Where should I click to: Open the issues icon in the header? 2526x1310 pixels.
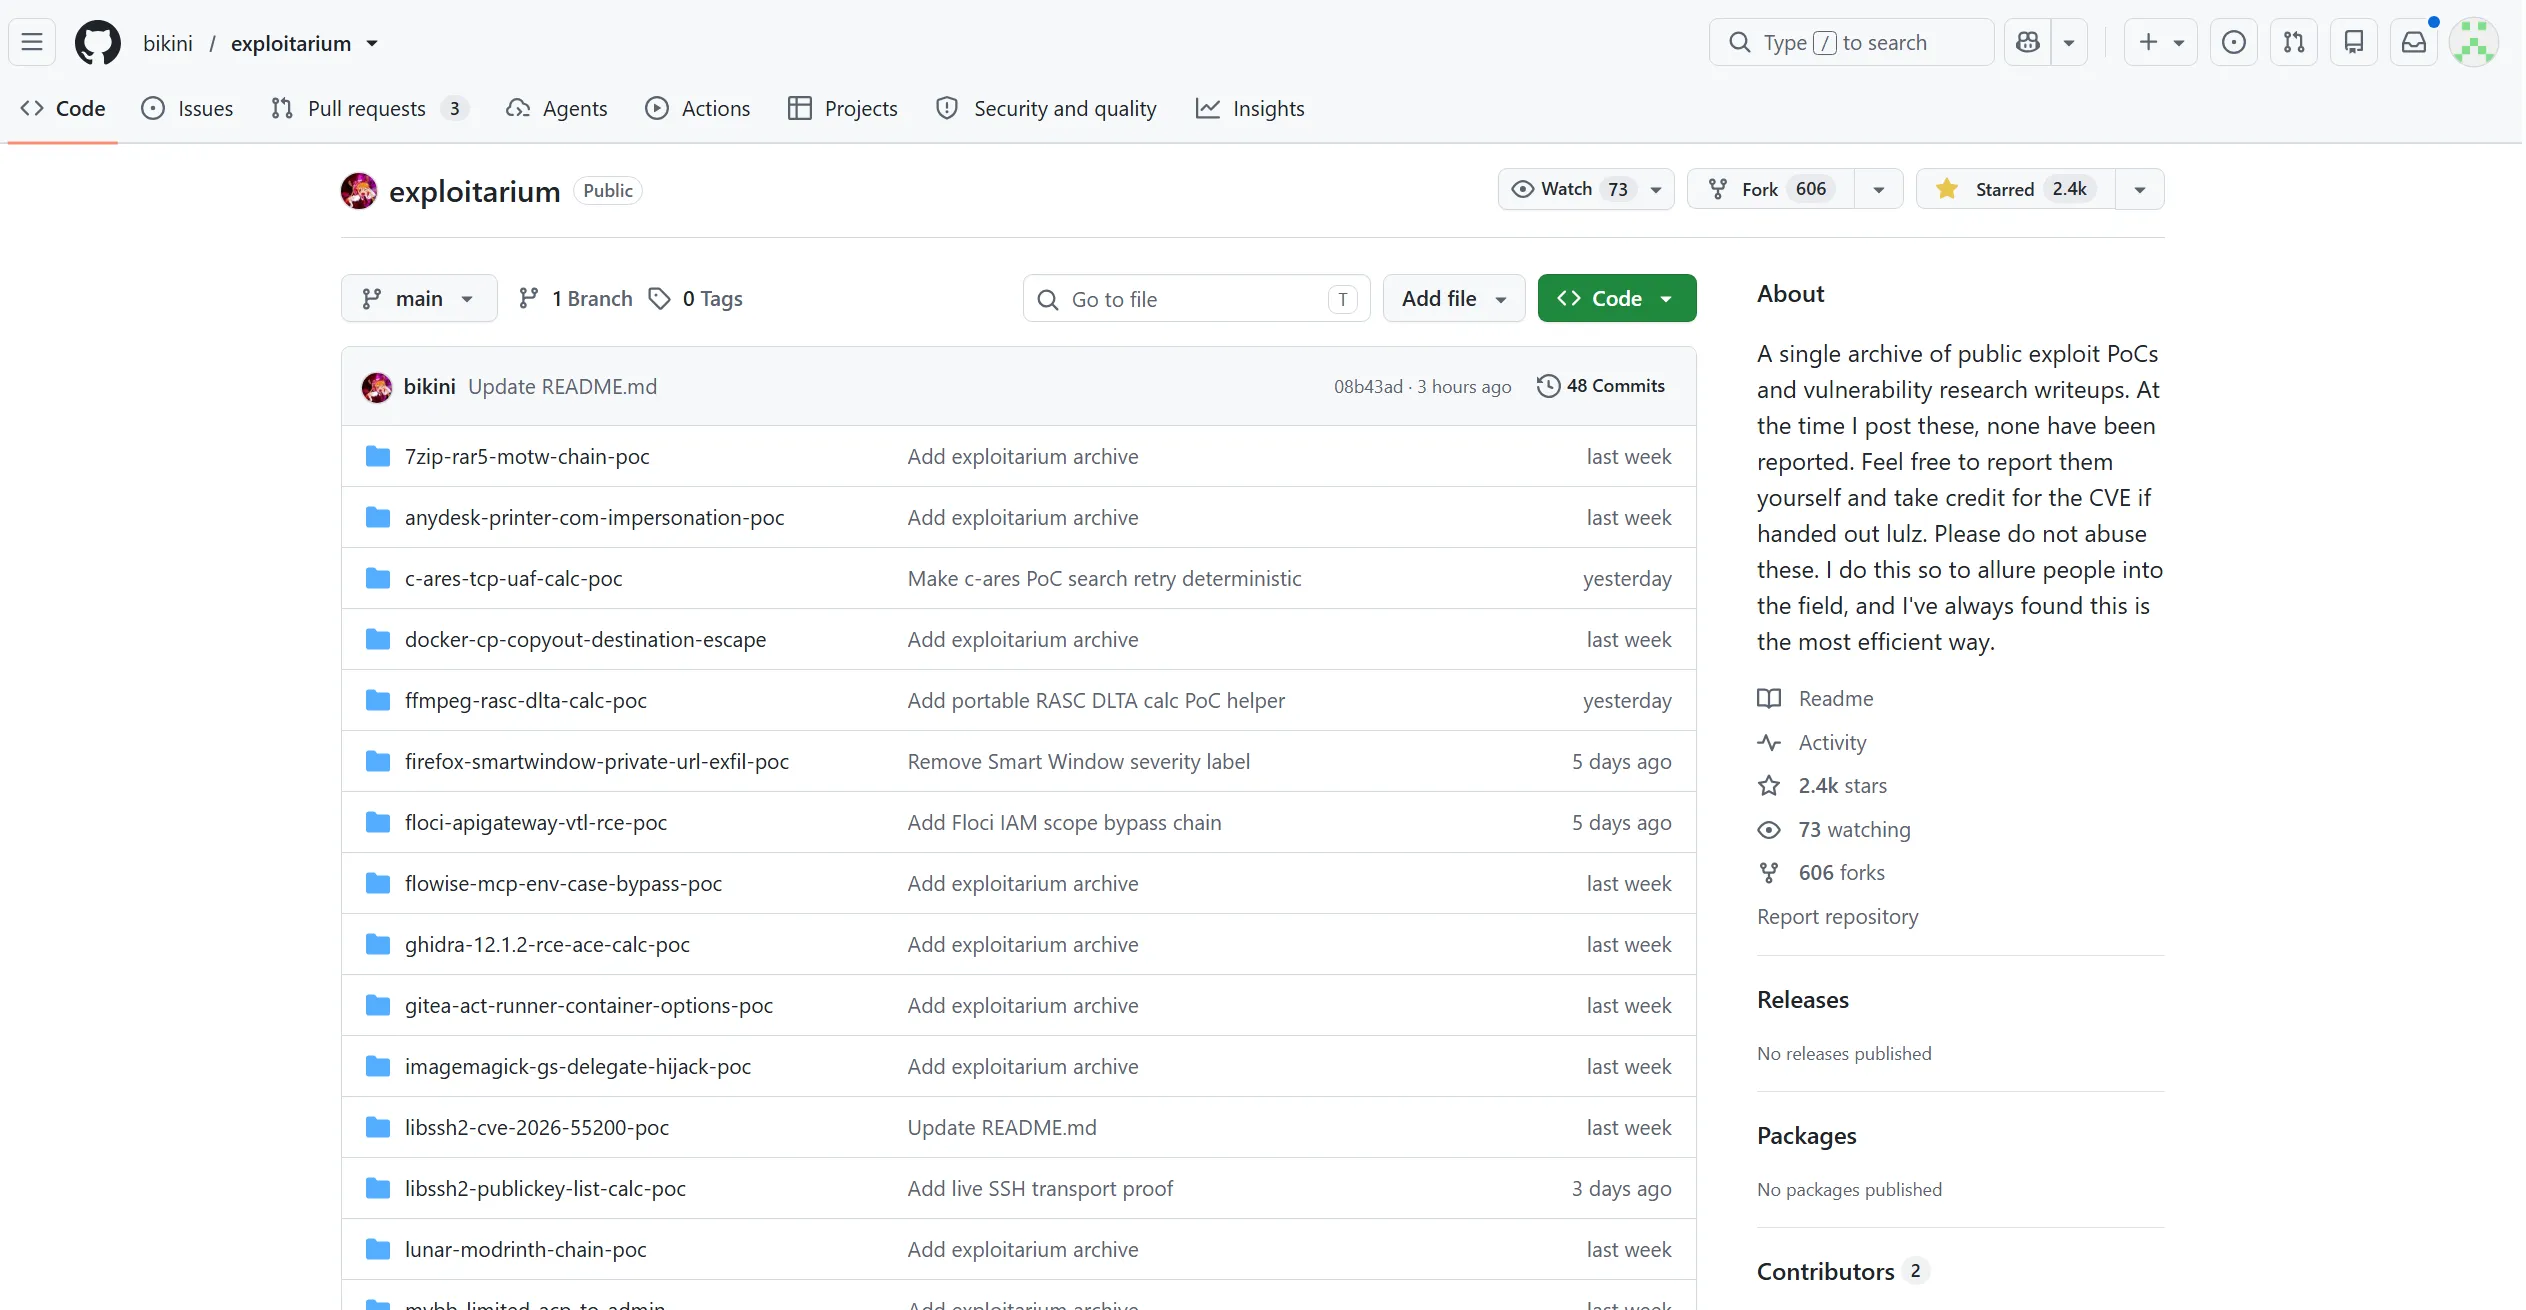pyautogui.click(x=2234, y=42)
